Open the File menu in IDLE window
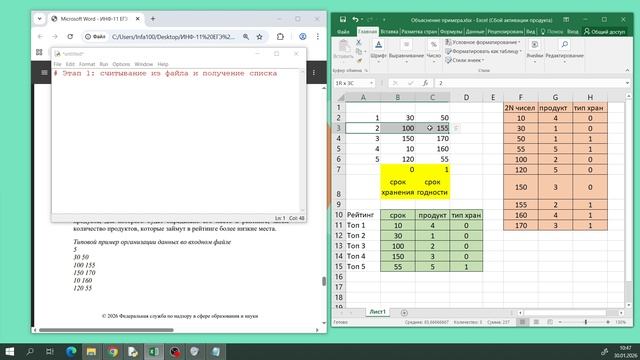 point(57,64)
